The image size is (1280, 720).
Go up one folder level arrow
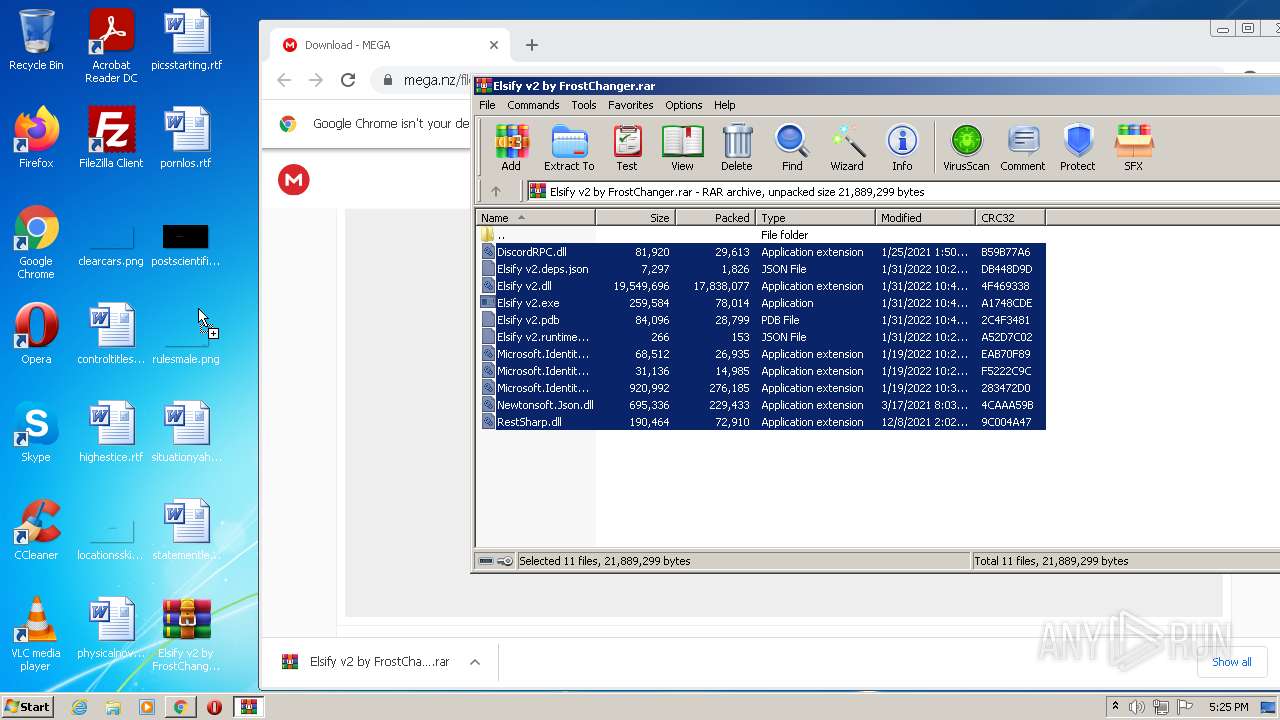tap(496, 192)
